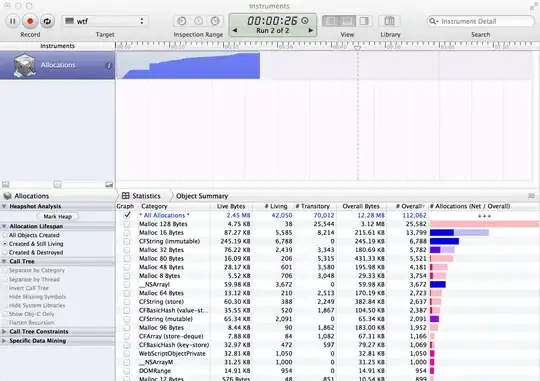Click the red Record button
540x381 pixels.
coord(30,21)
